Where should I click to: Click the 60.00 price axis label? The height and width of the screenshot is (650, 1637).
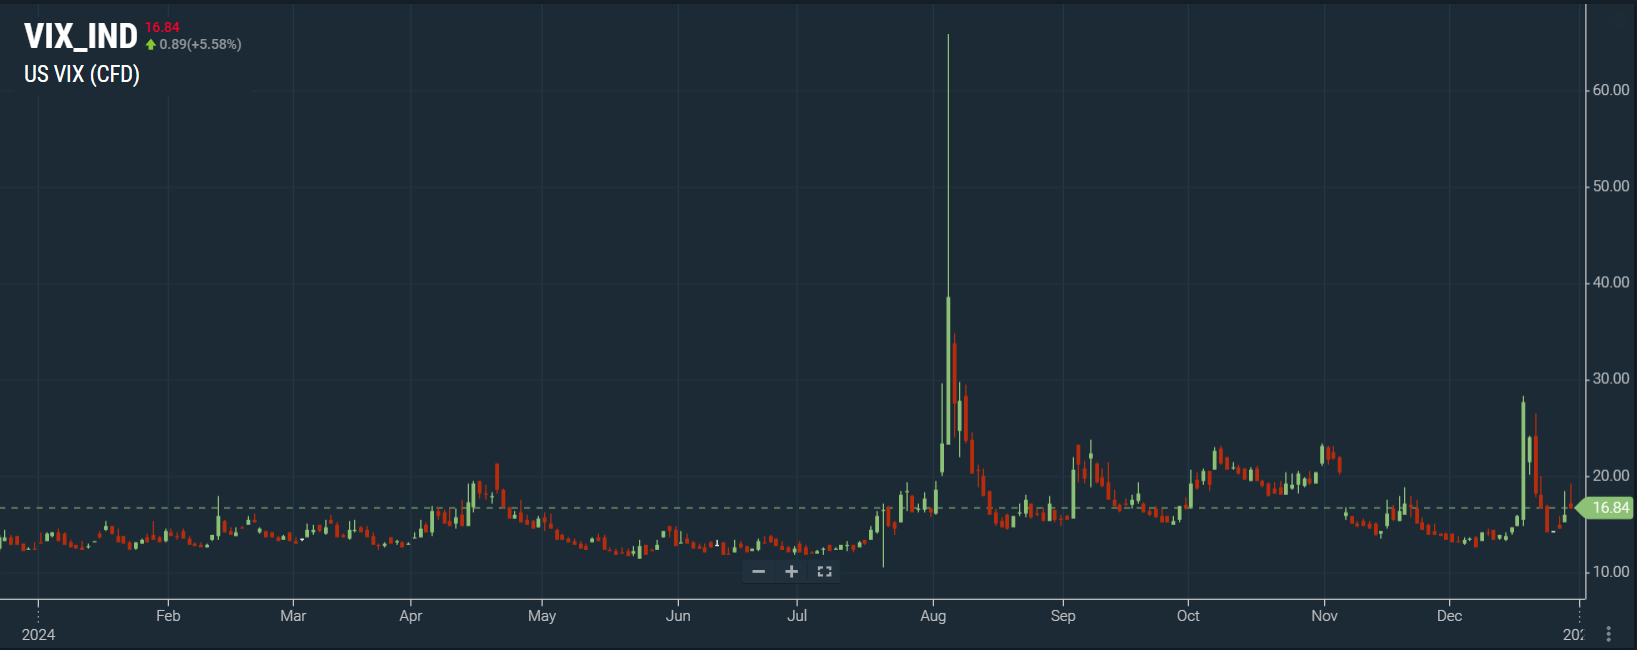[x=1610, y=90]
